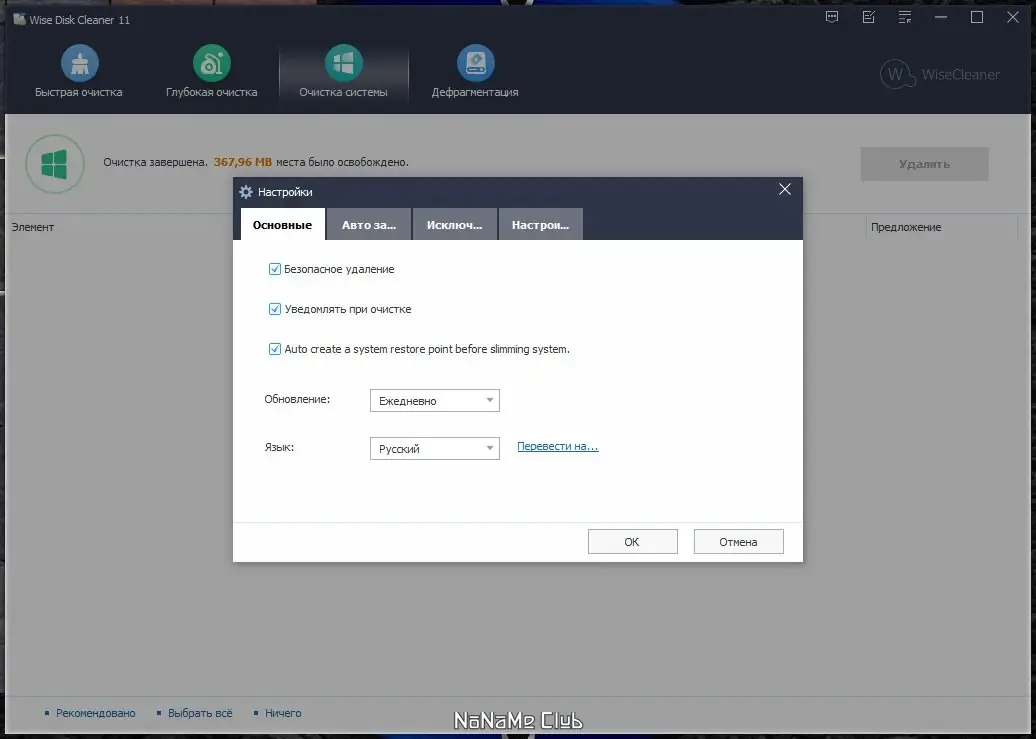Switch to the Исключ... tab
1036x739 pixels.
[455, 225]
